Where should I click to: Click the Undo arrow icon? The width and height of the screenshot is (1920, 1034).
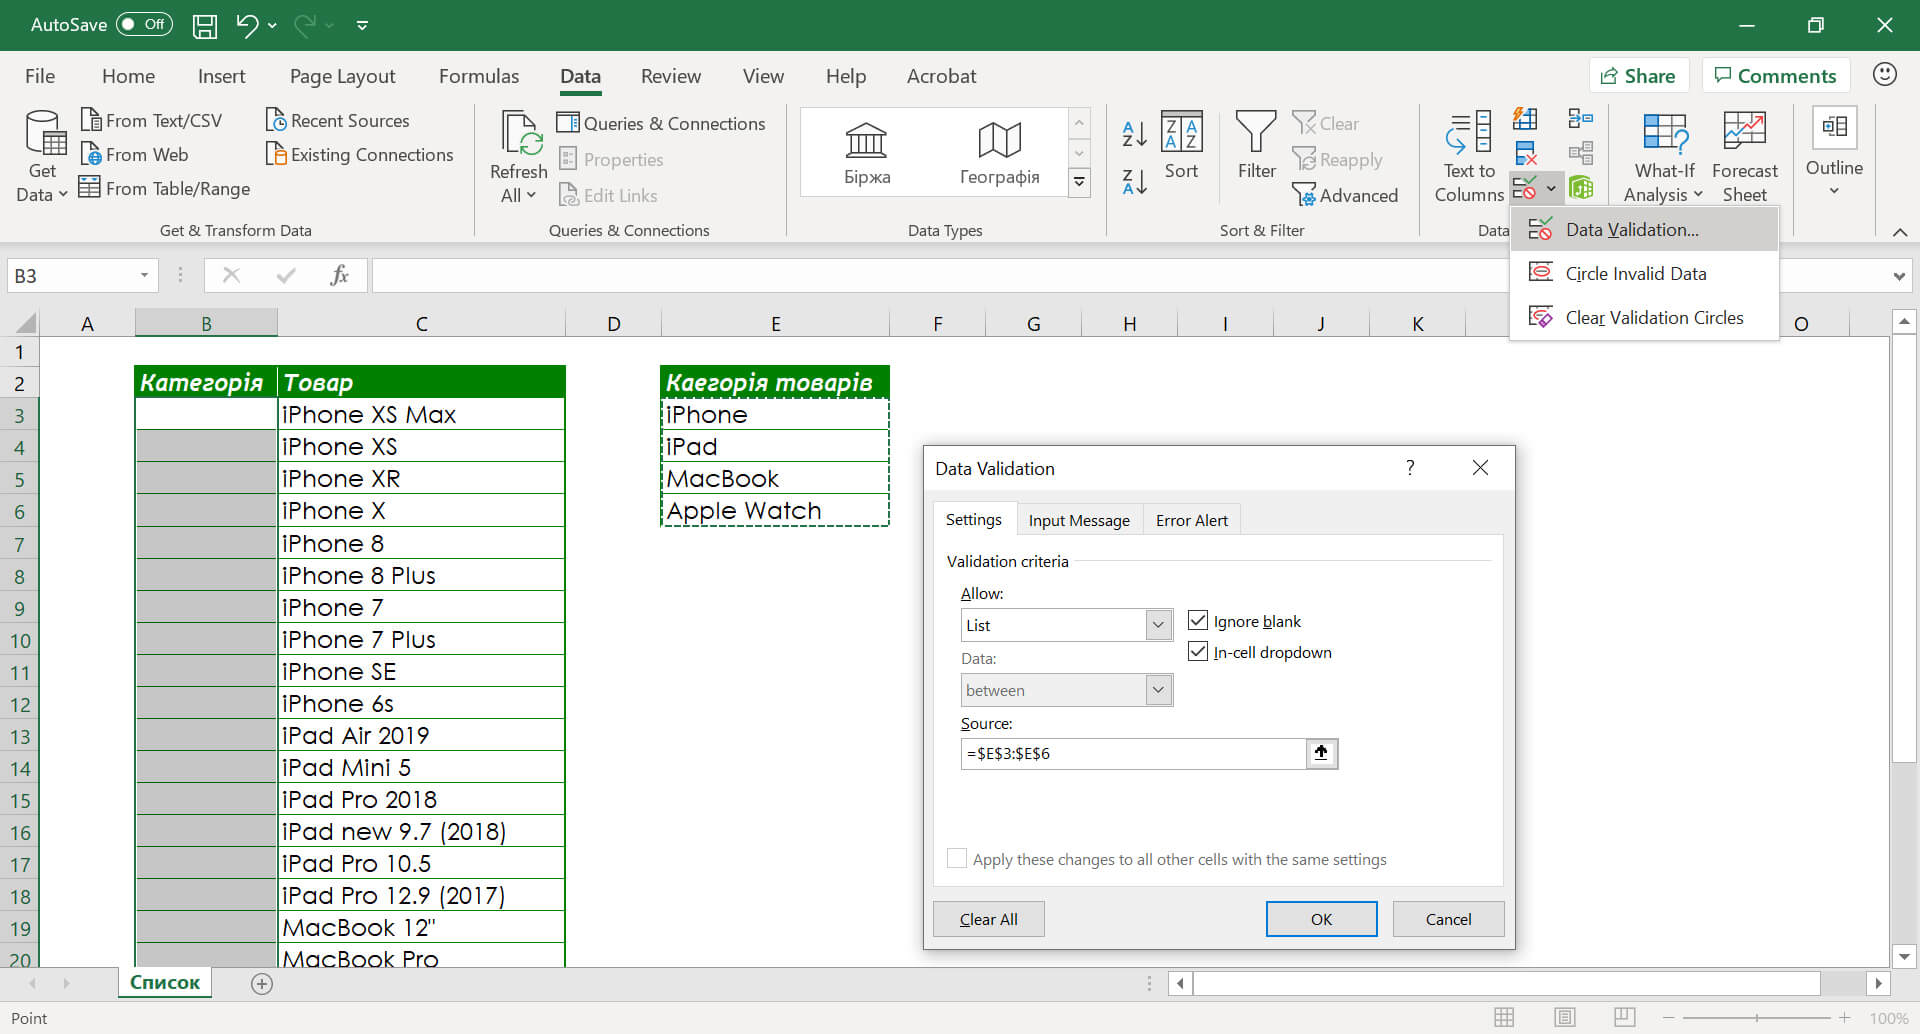pyautogui.click(x=246, y=25)
